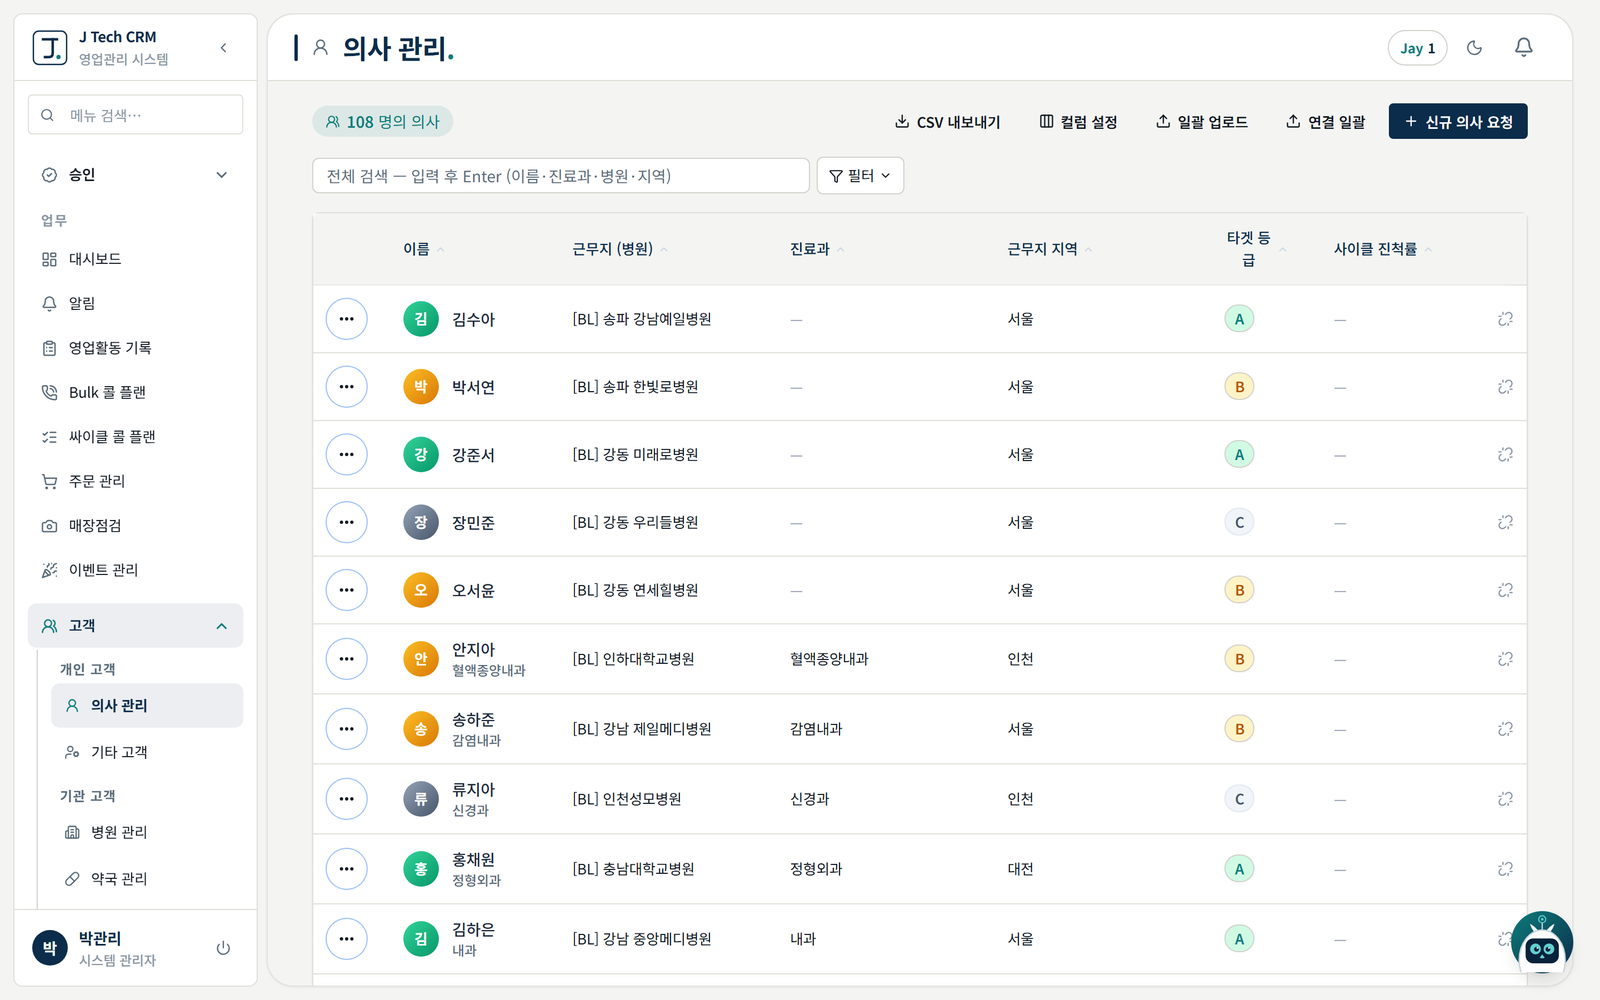The width and height of the screenshot is (1600, 1000).
Task: Open 이벤트 관리 menu item
Action: coord(135,570)
